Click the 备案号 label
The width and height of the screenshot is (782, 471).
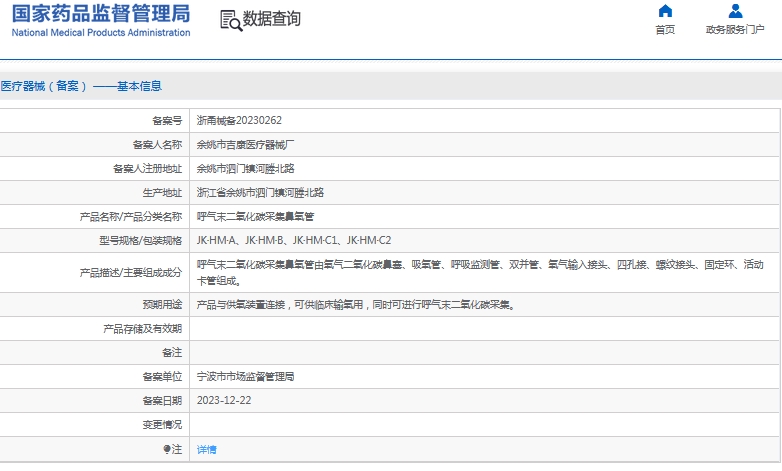coord(167,121)
